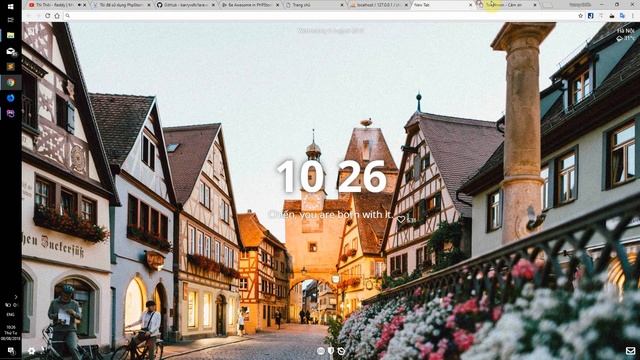This screenshot has width=640, height=360.
Task: Open the Action Center notifications icon
Action: 11,351
